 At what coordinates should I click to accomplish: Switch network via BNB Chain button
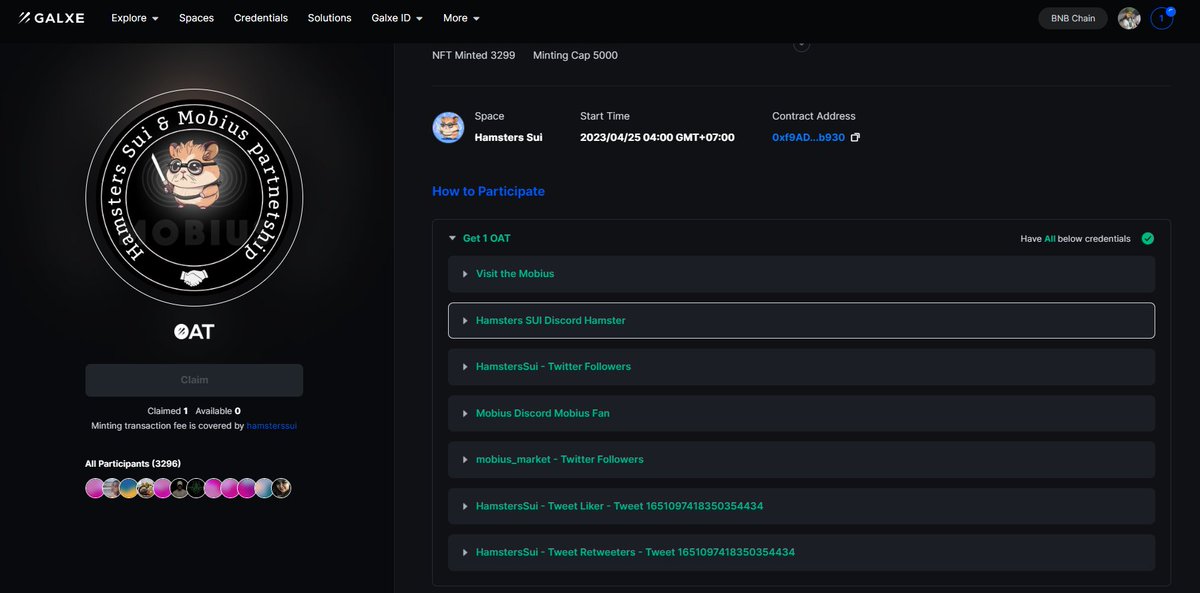[1073, 18]
